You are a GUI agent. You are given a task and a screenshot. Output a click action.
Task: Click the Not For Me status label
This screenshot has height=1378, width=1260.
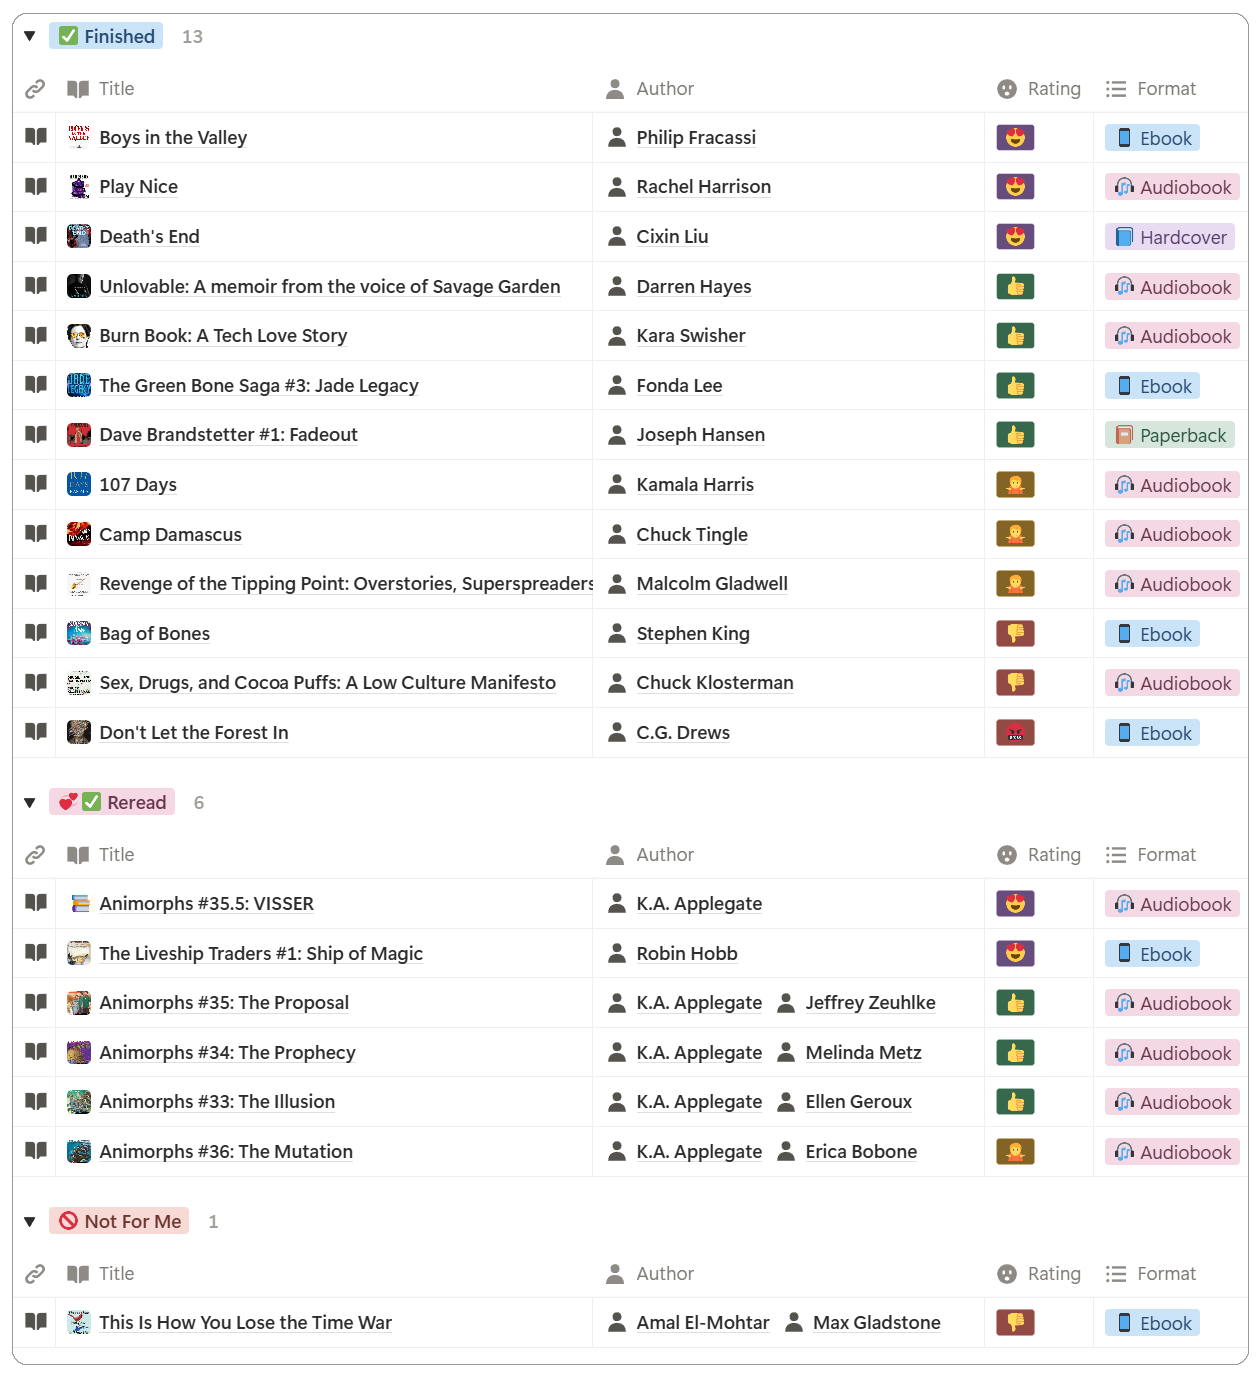point(120,1222)
